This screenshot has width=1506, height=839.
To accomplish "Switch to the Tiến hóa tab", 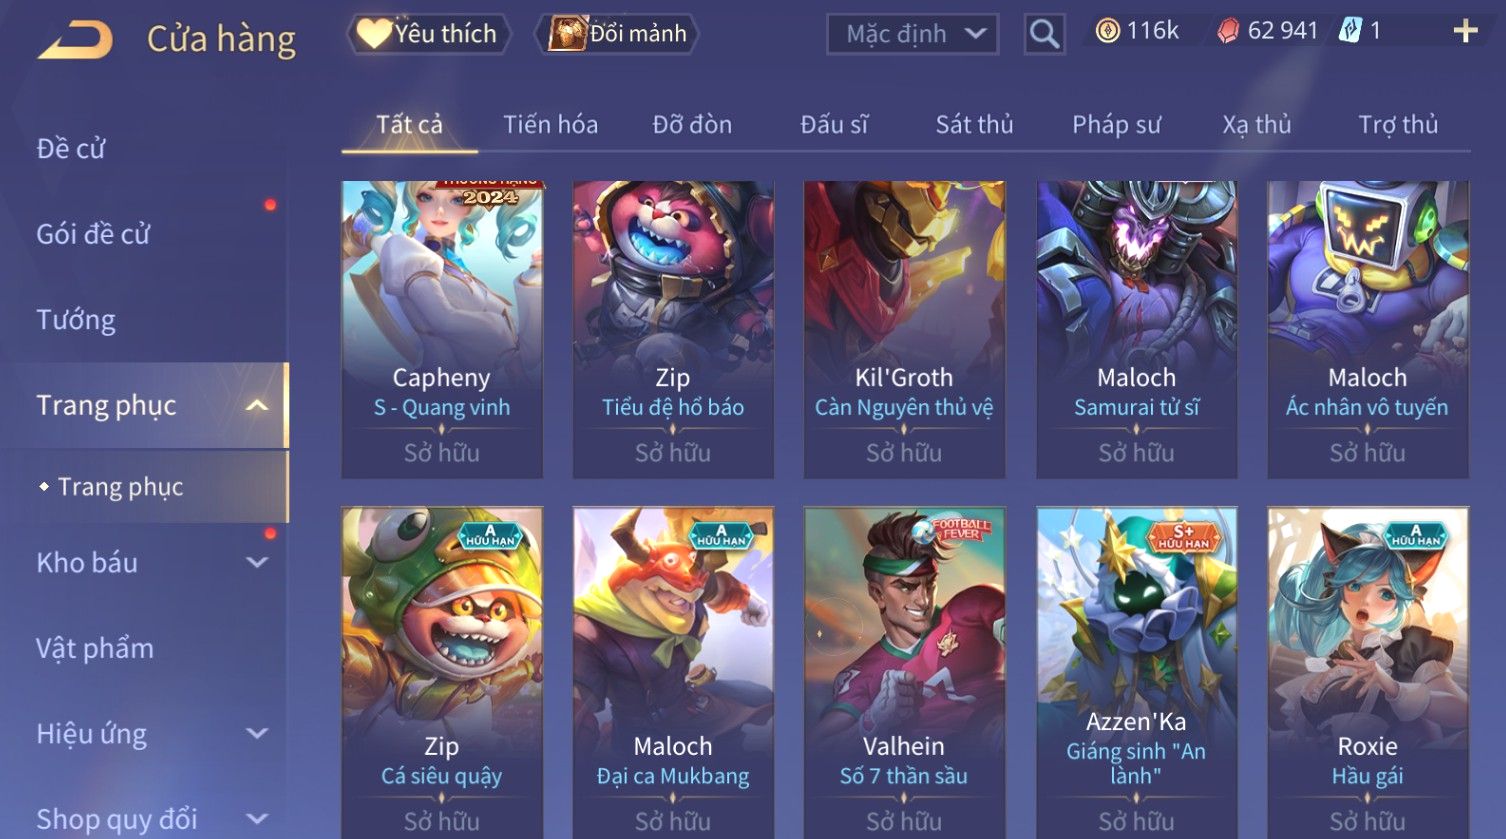I will tap(550, 125).
